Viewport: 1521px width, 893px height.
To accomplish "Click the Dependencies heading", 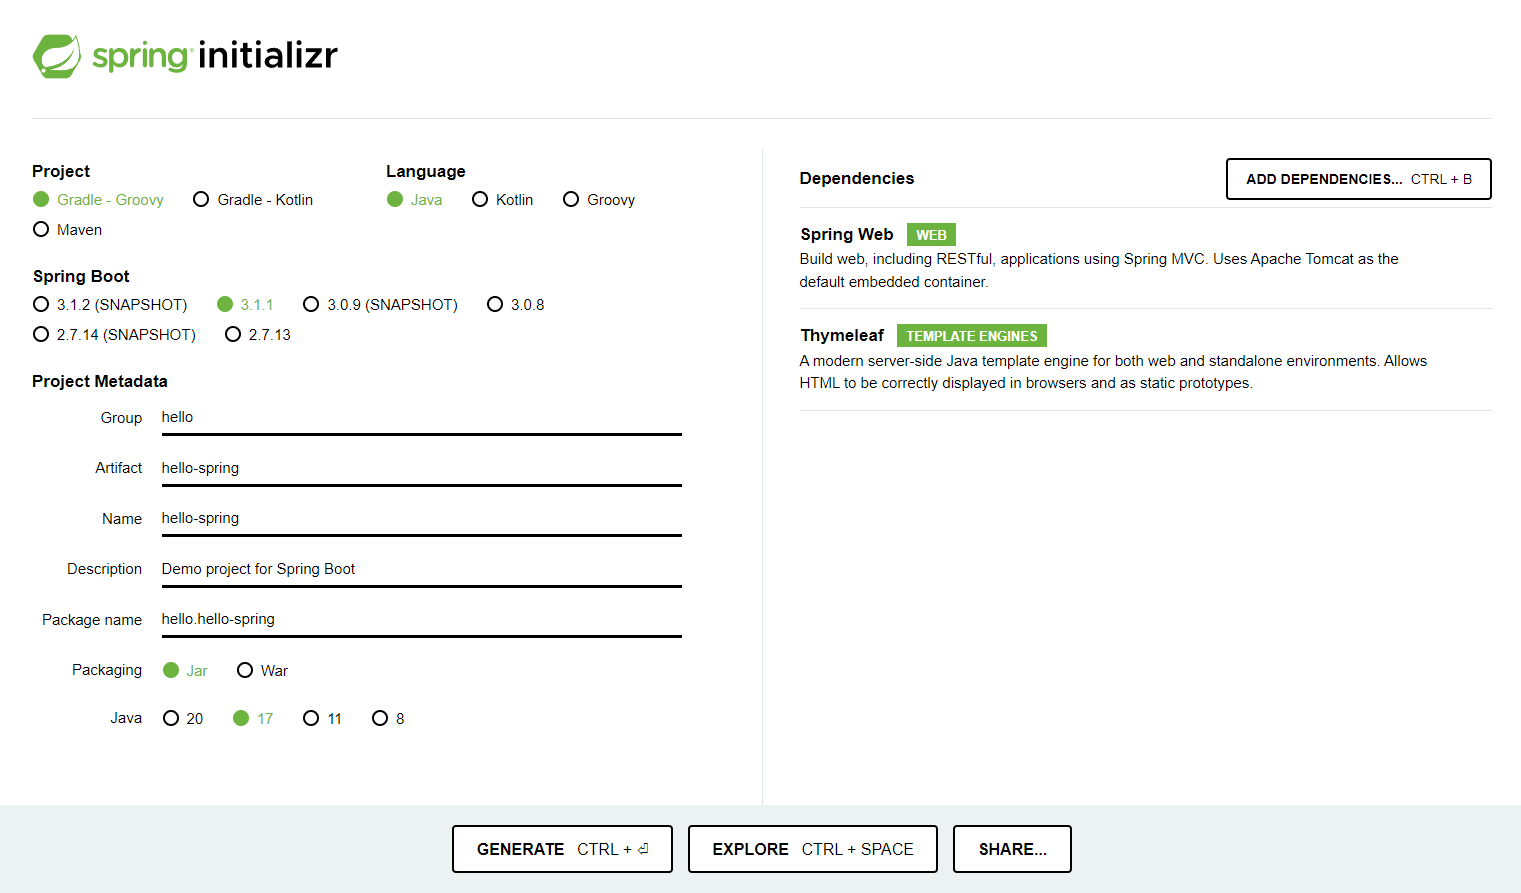I will pyautogui.click(x=857, y=179).
